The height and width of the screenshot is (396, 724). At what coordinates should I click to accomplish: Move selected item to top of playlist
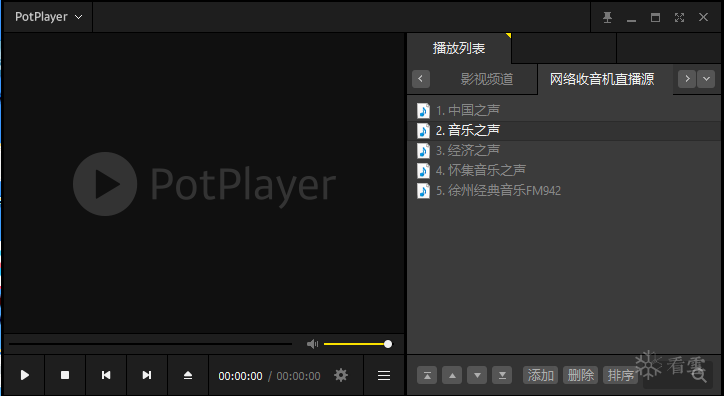click(x=427, y=375)
